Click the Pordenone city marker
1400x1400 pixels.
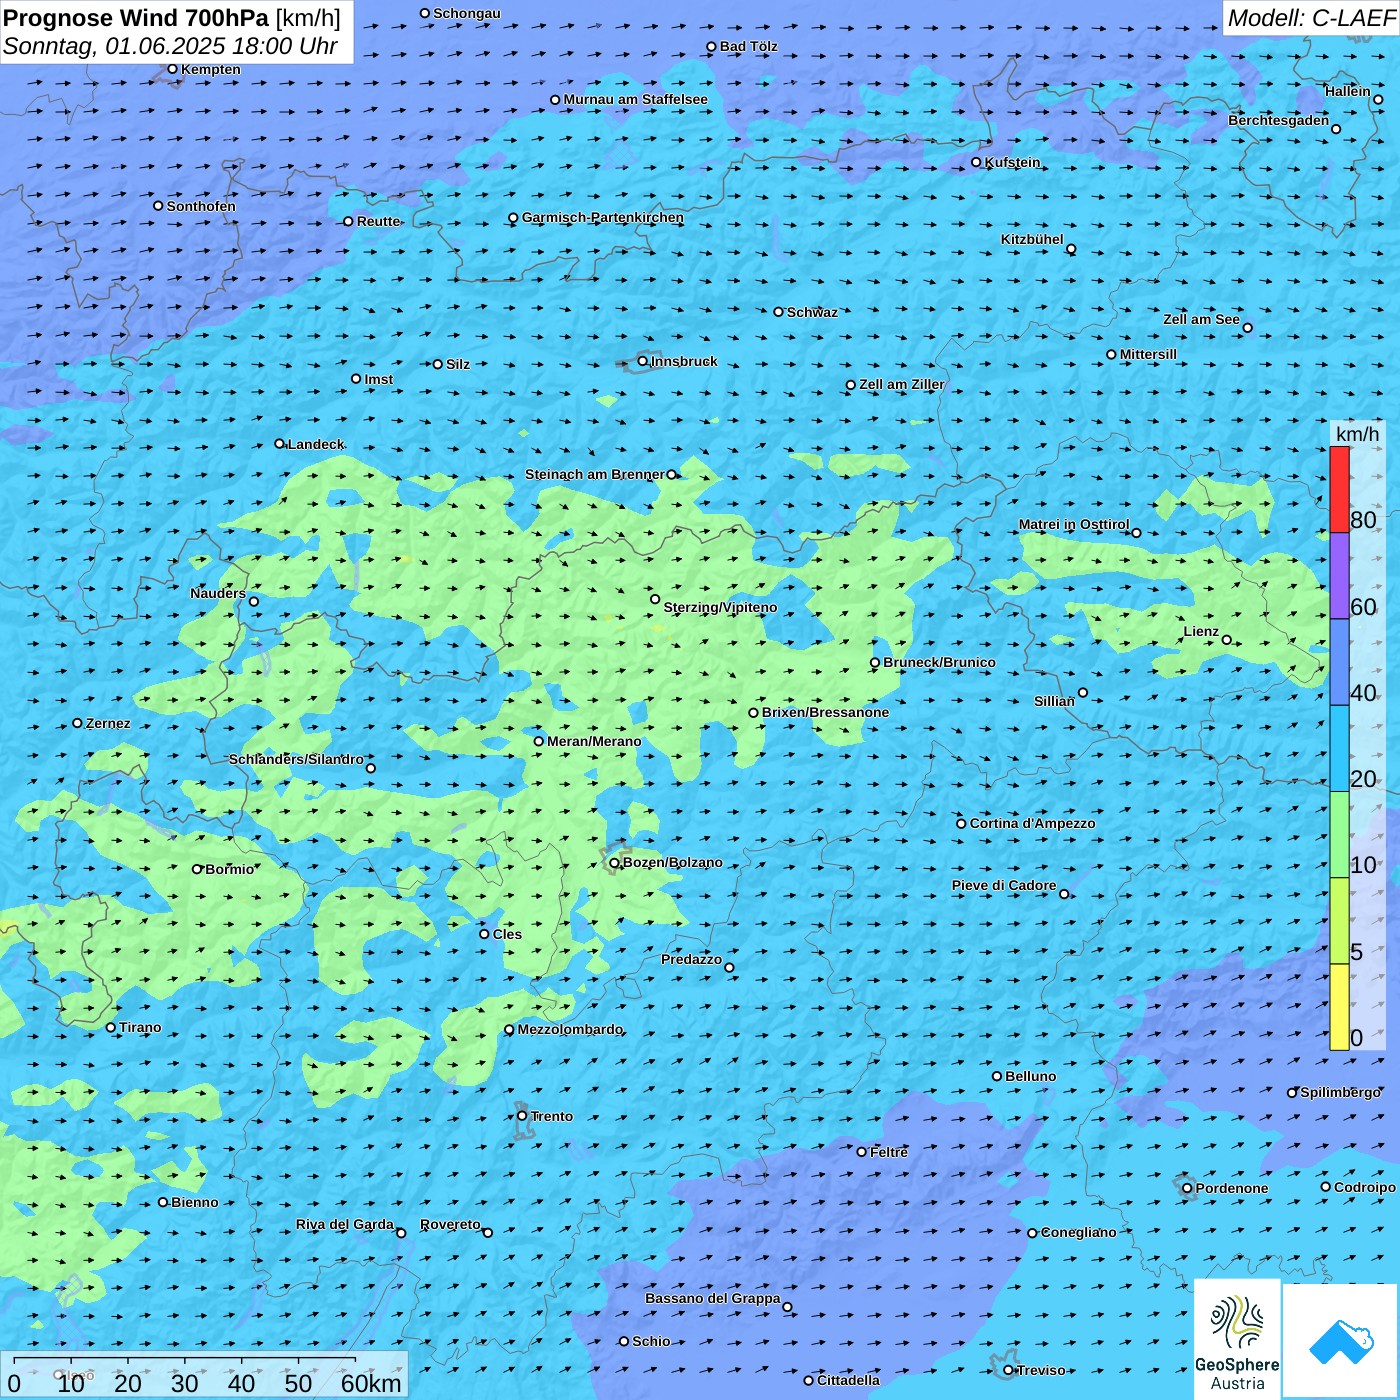pyautogui.click(x=1188, y=1188)
